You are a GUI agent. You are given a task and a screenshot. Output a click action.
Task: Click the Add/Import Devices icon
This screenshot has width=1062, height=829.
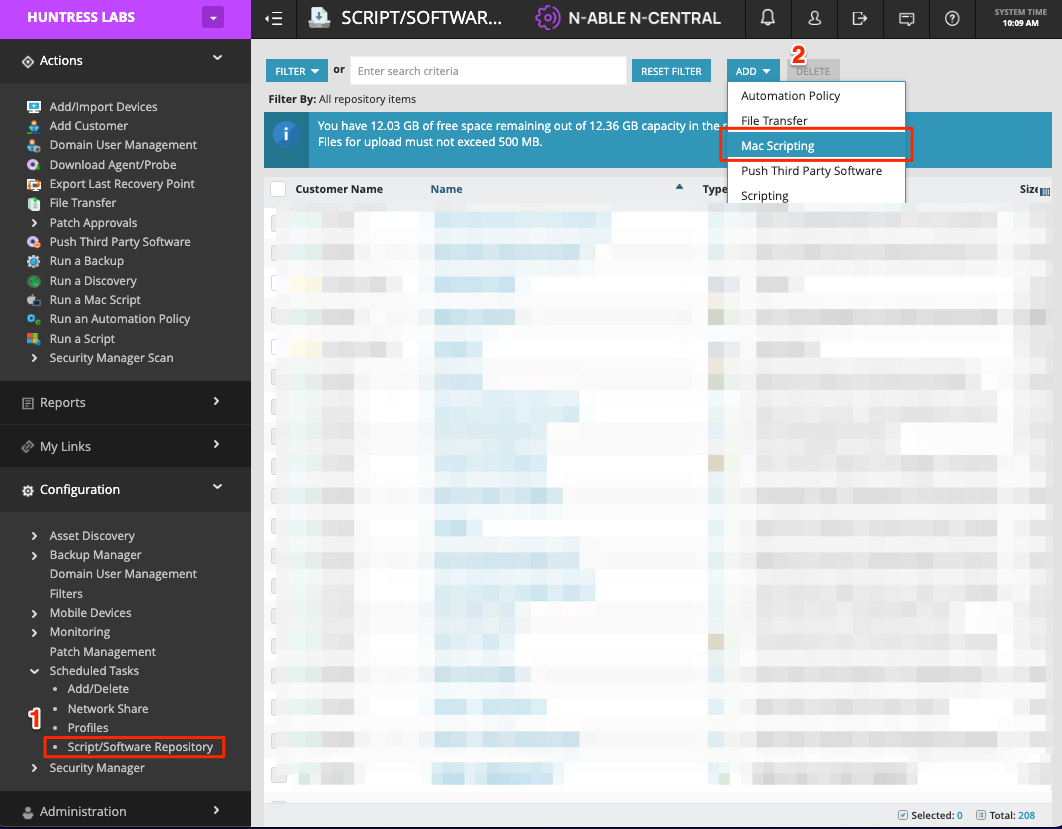[33, 106]
